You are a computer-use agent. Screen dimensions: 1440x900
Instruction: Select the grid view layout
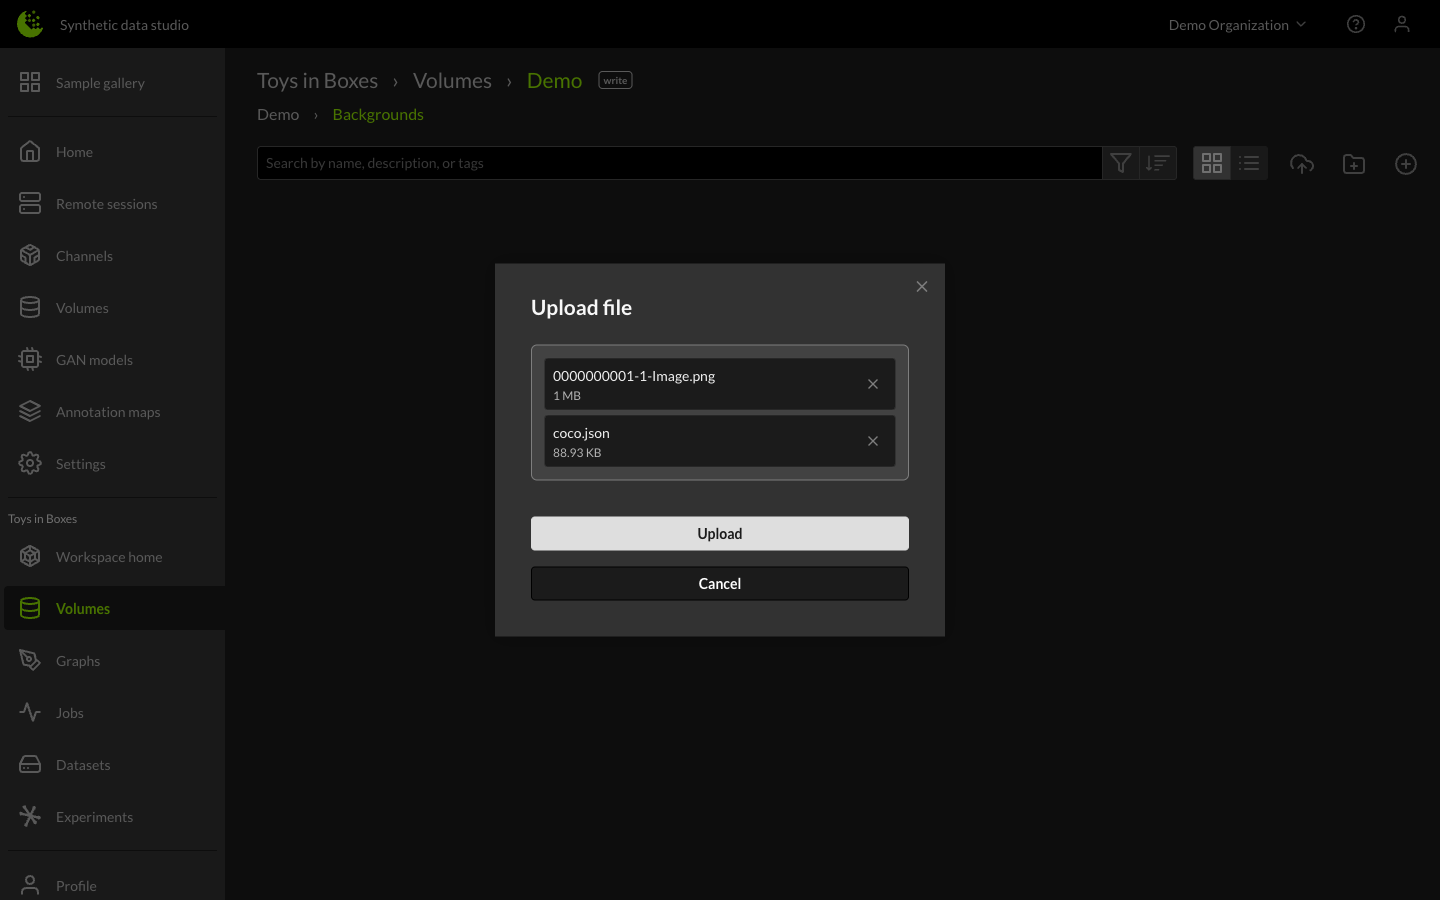pos(1211,162)
